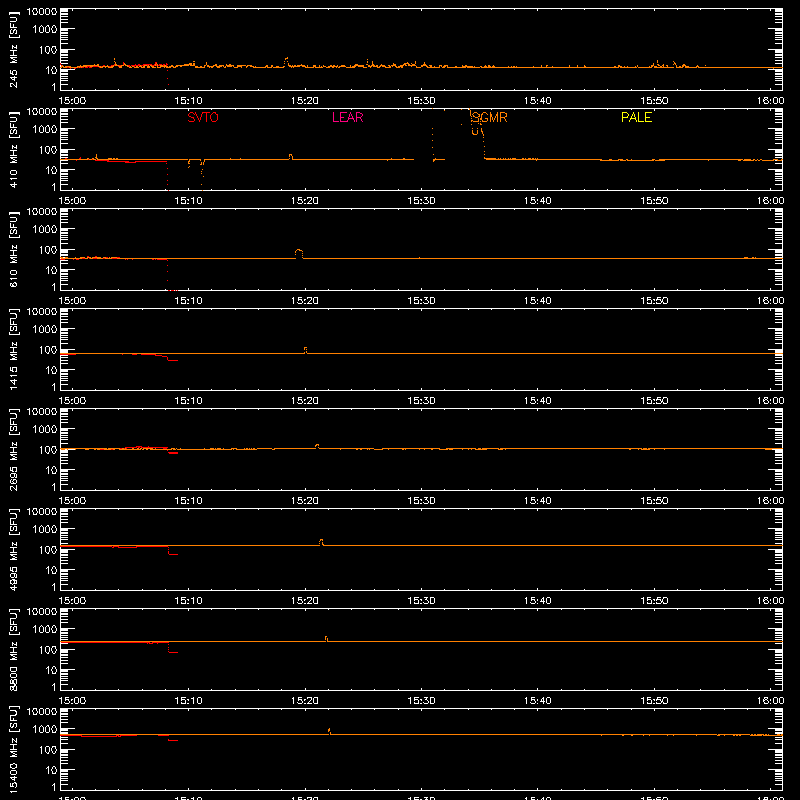Screen dimensions: 800x800
Task: Select the 4995 MHz [SFU] axis title
Action: pyautogui.click(x=14, y=549)
